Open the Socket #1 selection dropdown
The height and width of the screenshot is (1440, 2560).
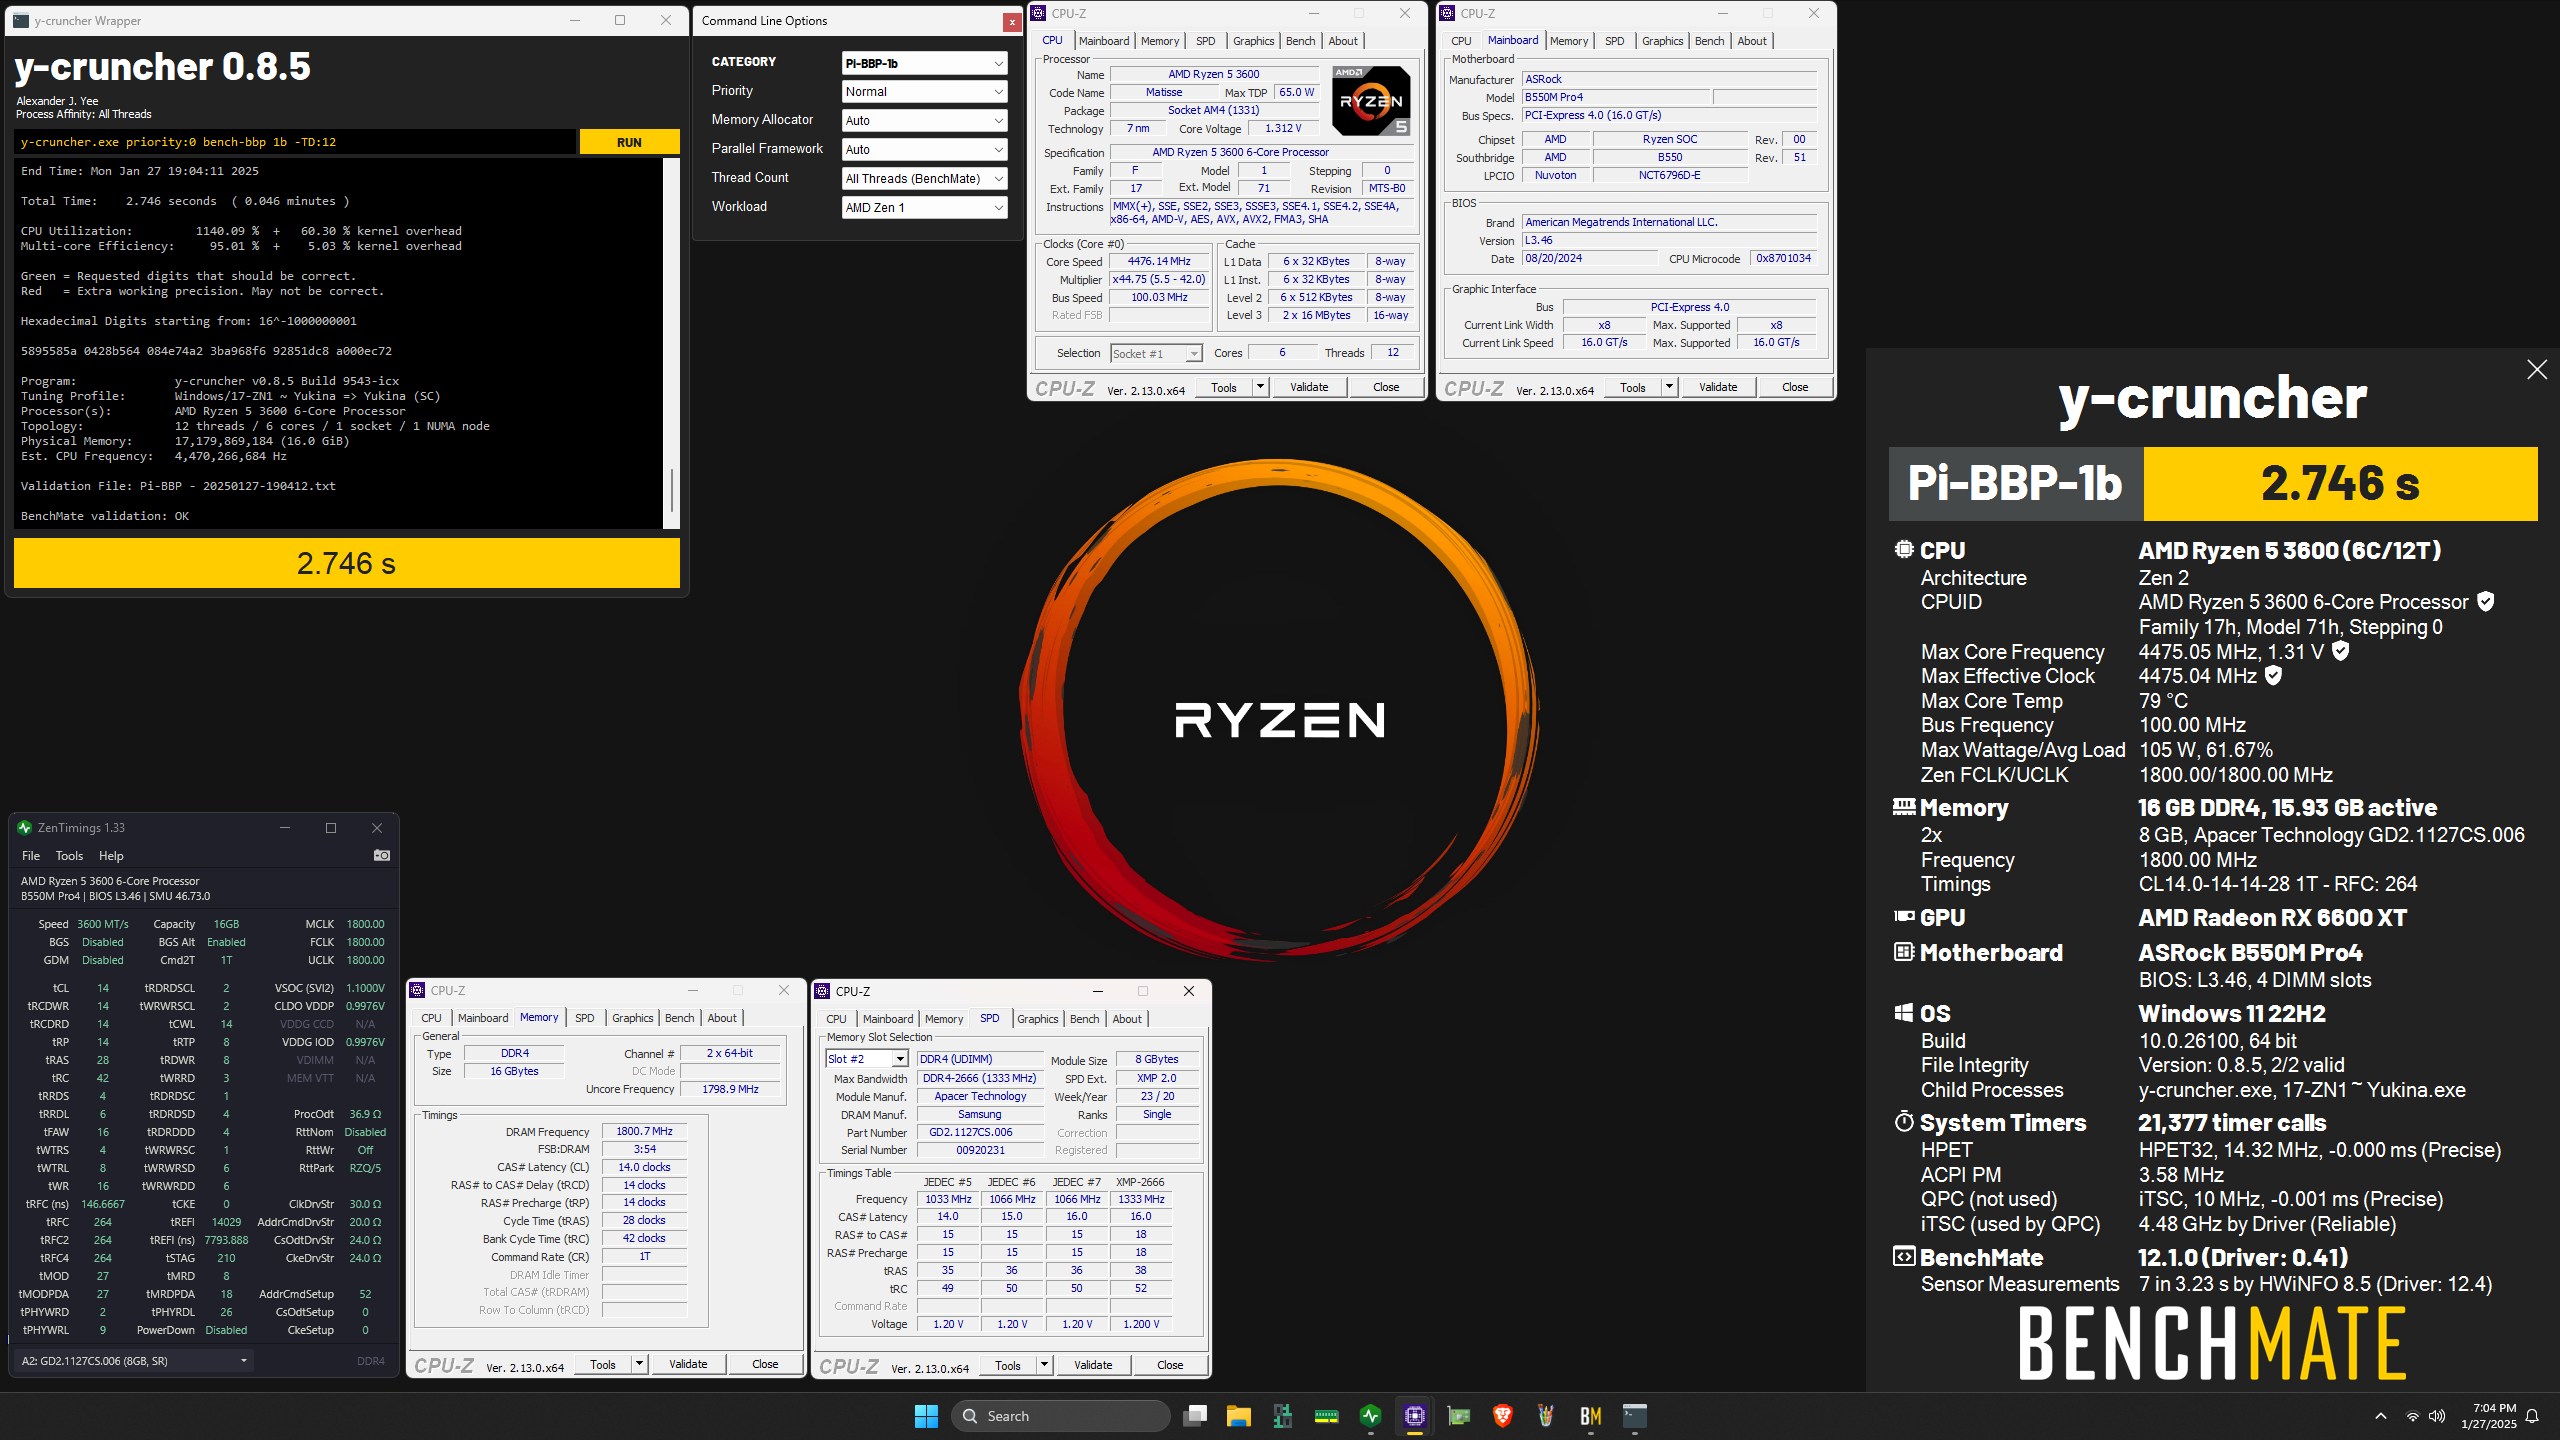pos(1156,353)
